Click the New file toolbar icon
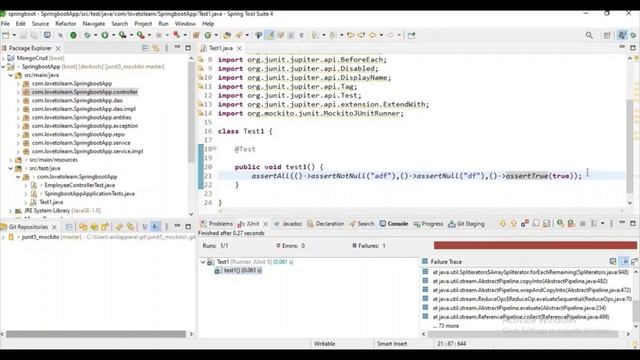 6,36
